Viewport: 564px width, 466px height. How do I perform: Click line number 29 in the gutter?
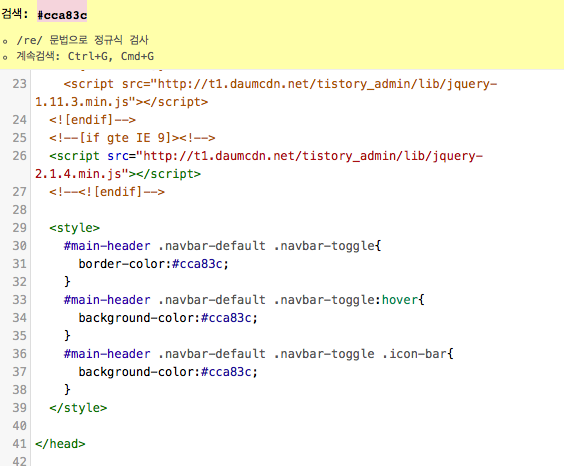(19, 228)
